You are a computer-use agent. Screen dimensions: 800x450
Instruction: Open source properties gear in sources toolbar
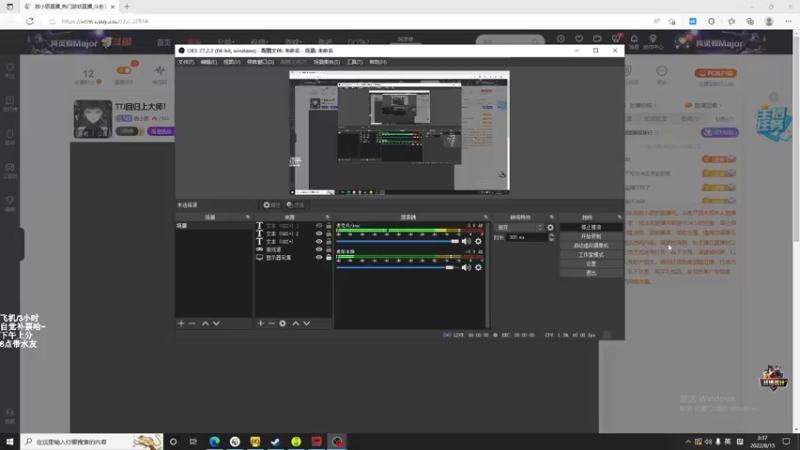[x=283, y=323]
